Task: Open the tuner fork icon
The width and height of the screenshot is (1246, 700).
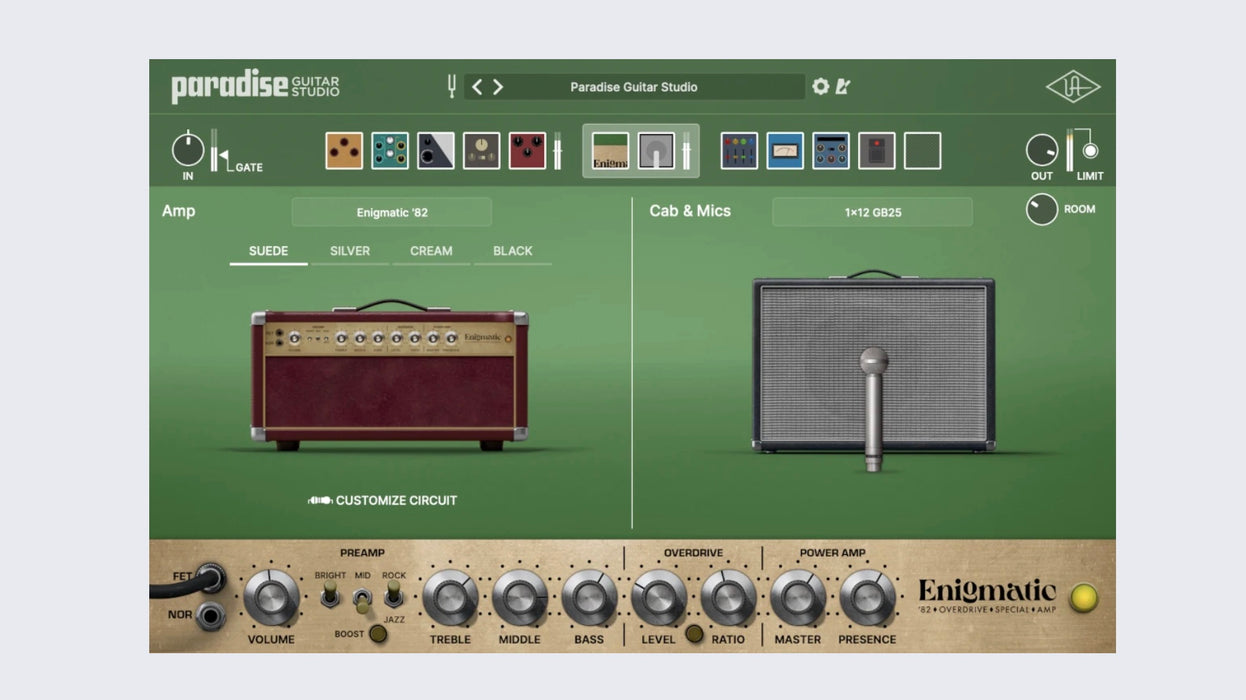Action: click(451, 86)
